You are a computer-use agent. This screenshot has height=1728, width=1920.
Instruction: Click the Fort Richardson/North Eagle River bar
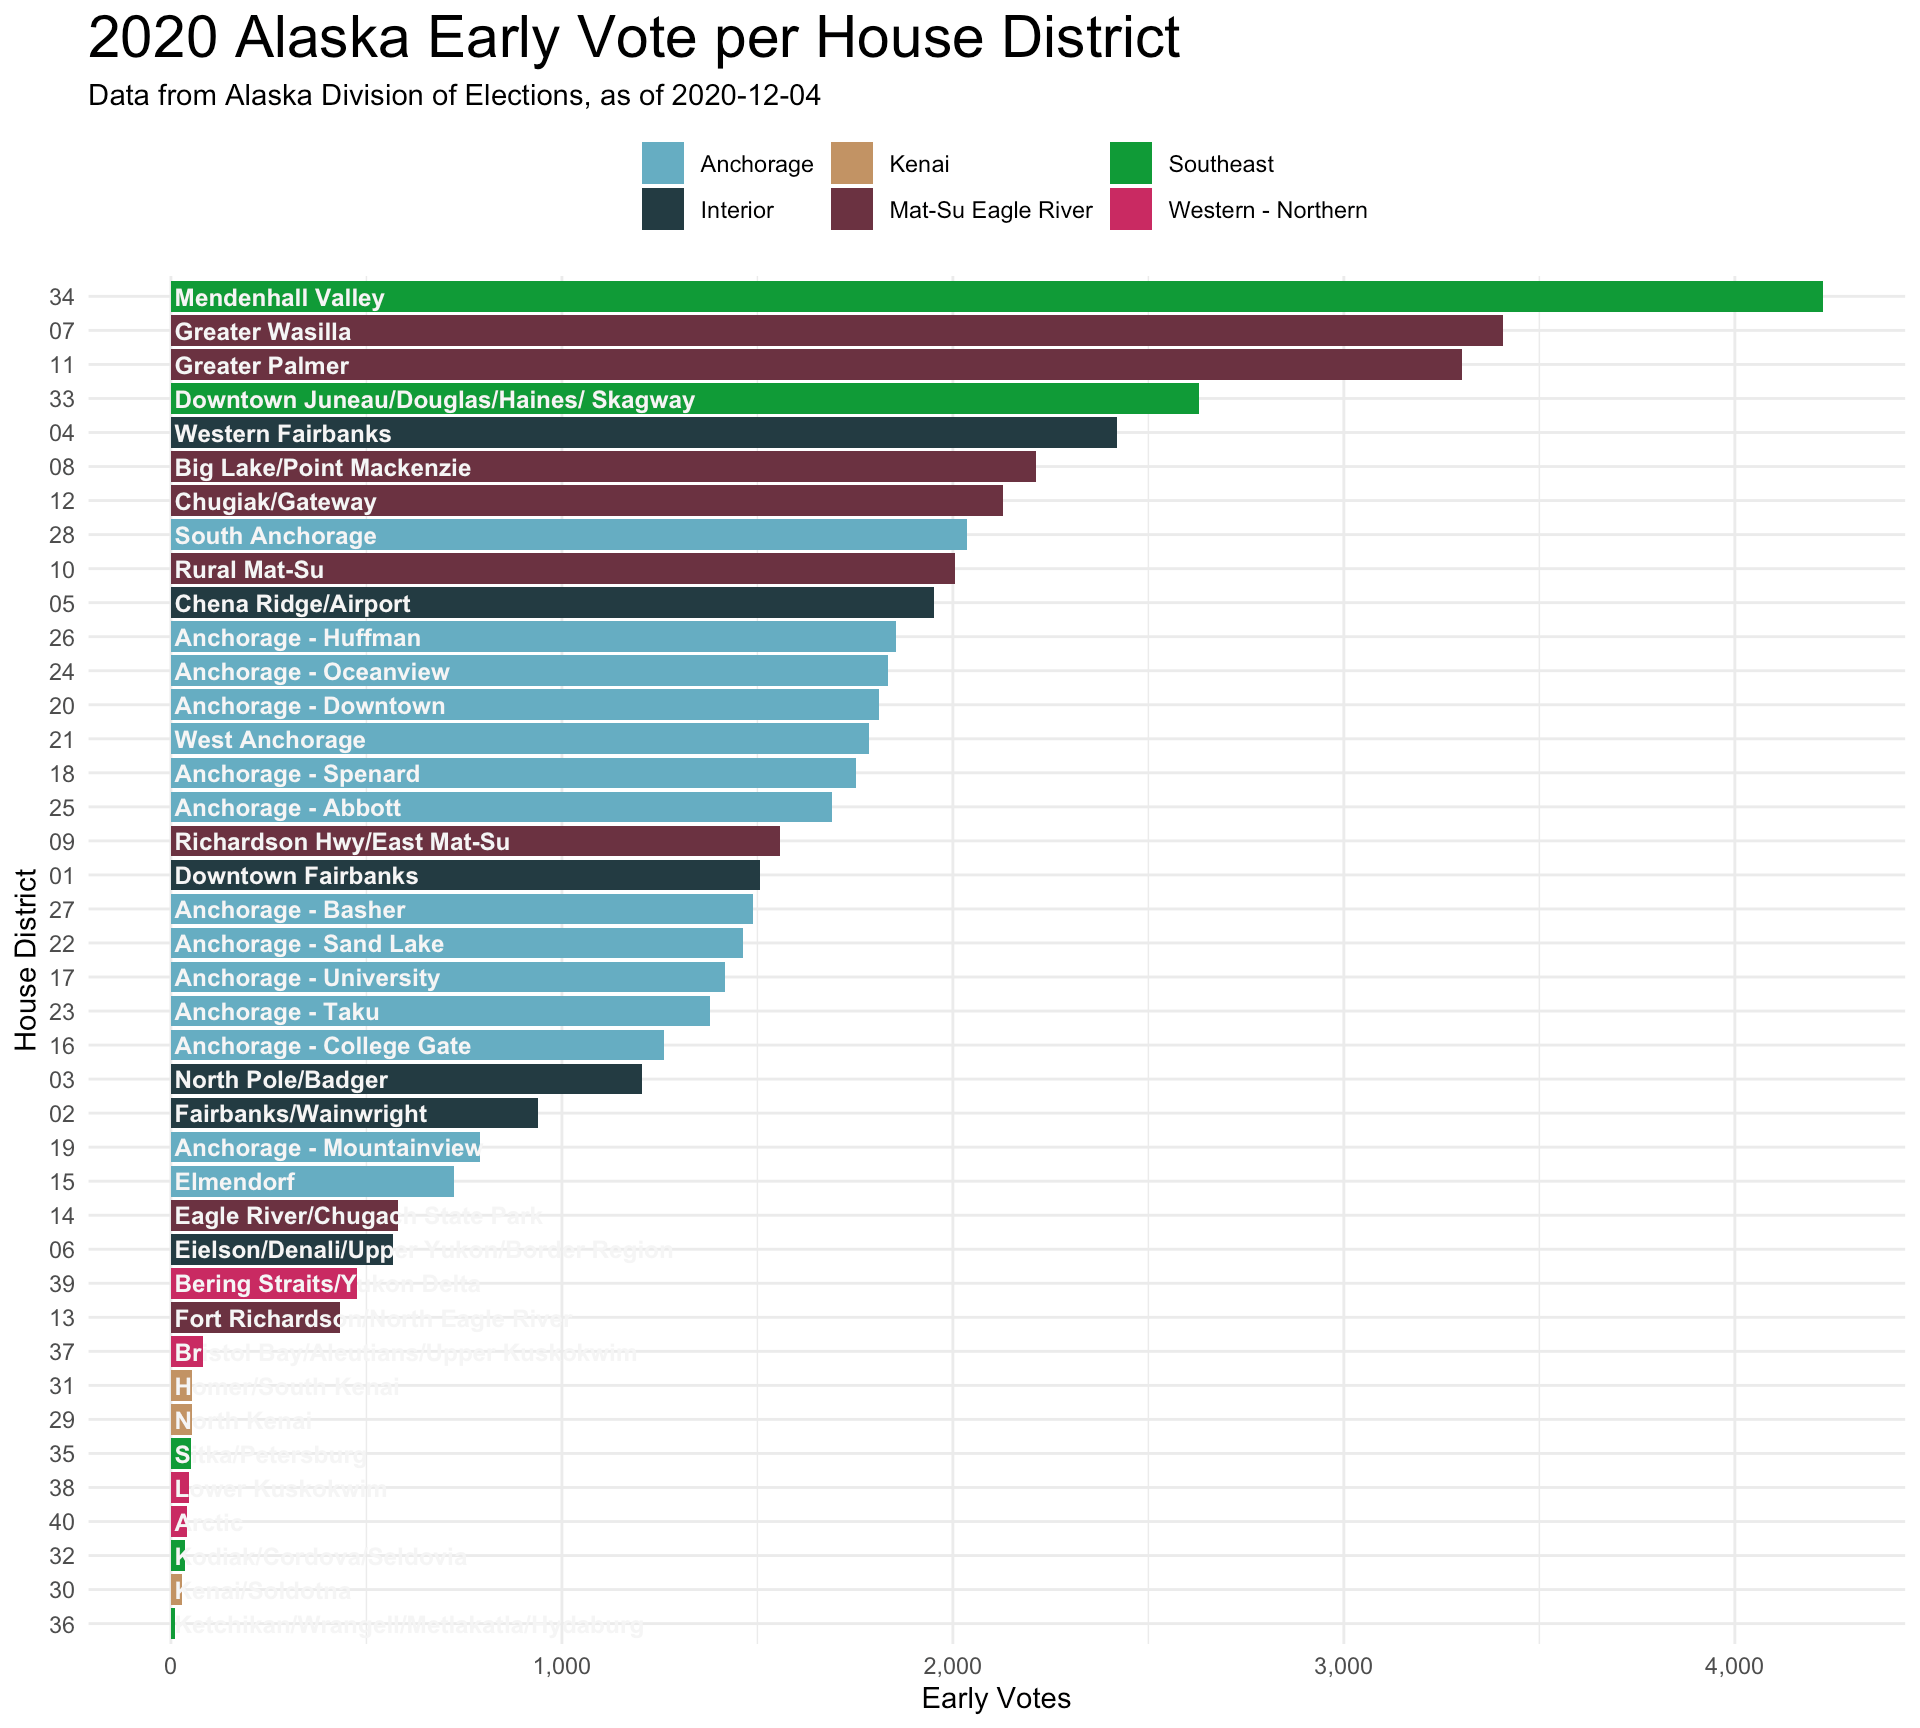point(255,1317)
